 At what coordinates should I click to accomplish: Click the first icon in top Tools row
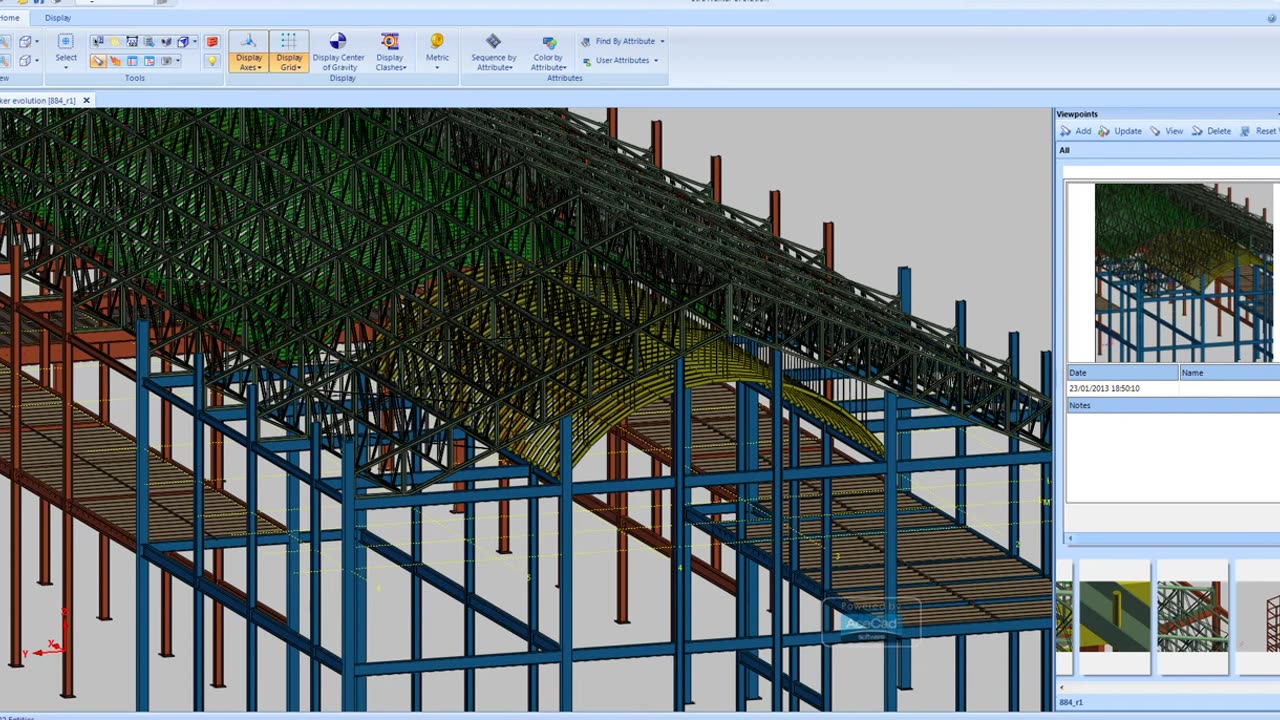point(98,41)
